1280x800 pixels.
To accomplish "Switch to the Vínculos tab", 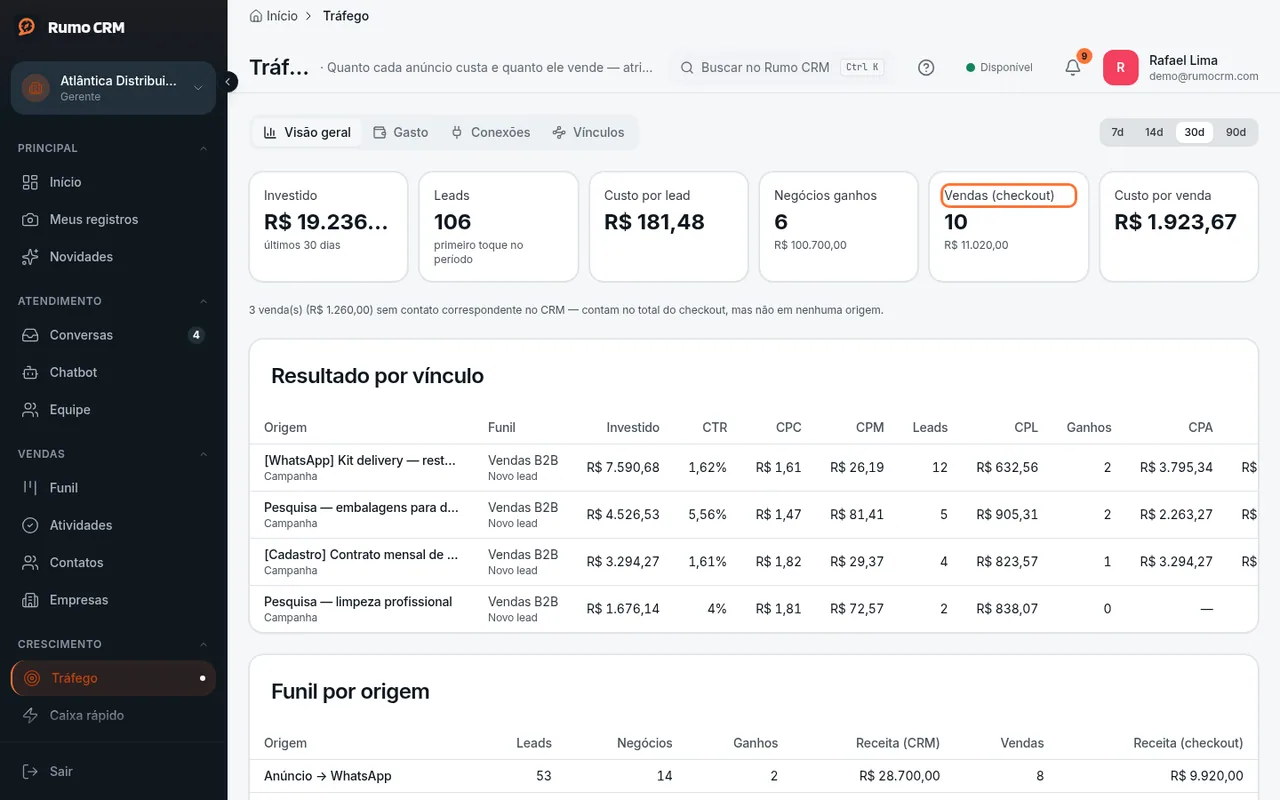I will [588, 132].
